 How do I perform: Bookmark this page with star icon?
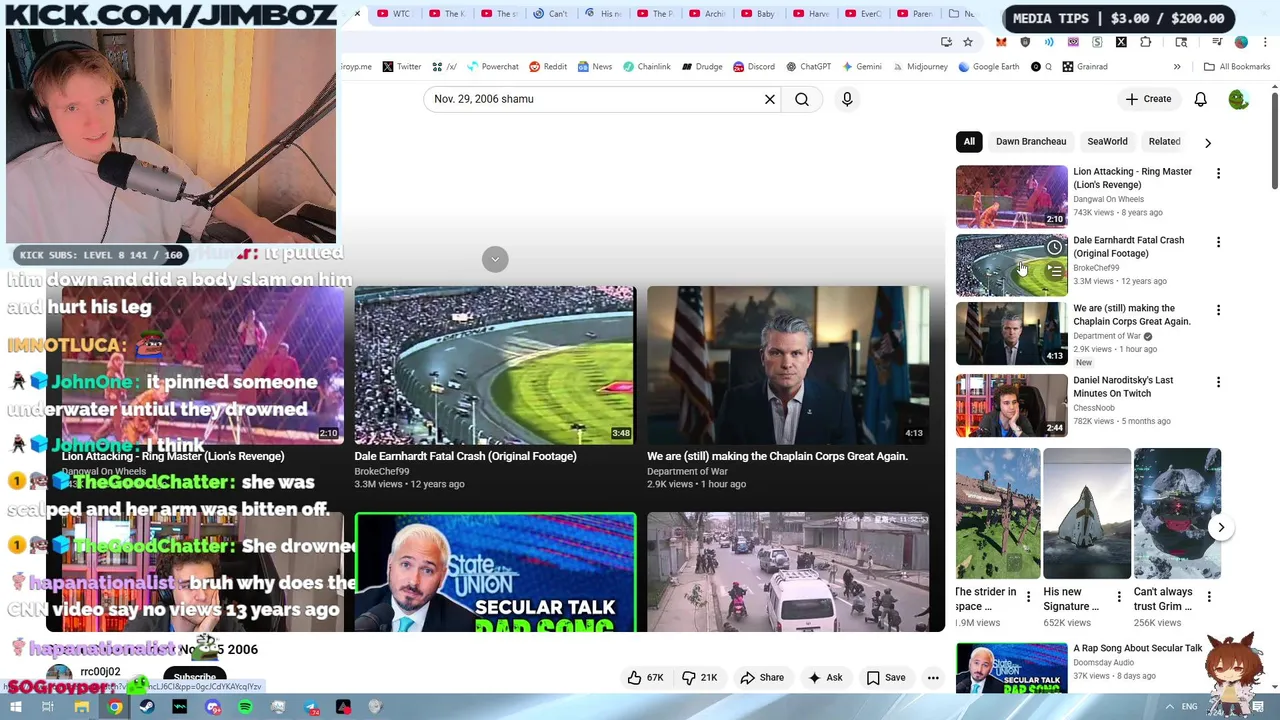[x=967, y=42]
